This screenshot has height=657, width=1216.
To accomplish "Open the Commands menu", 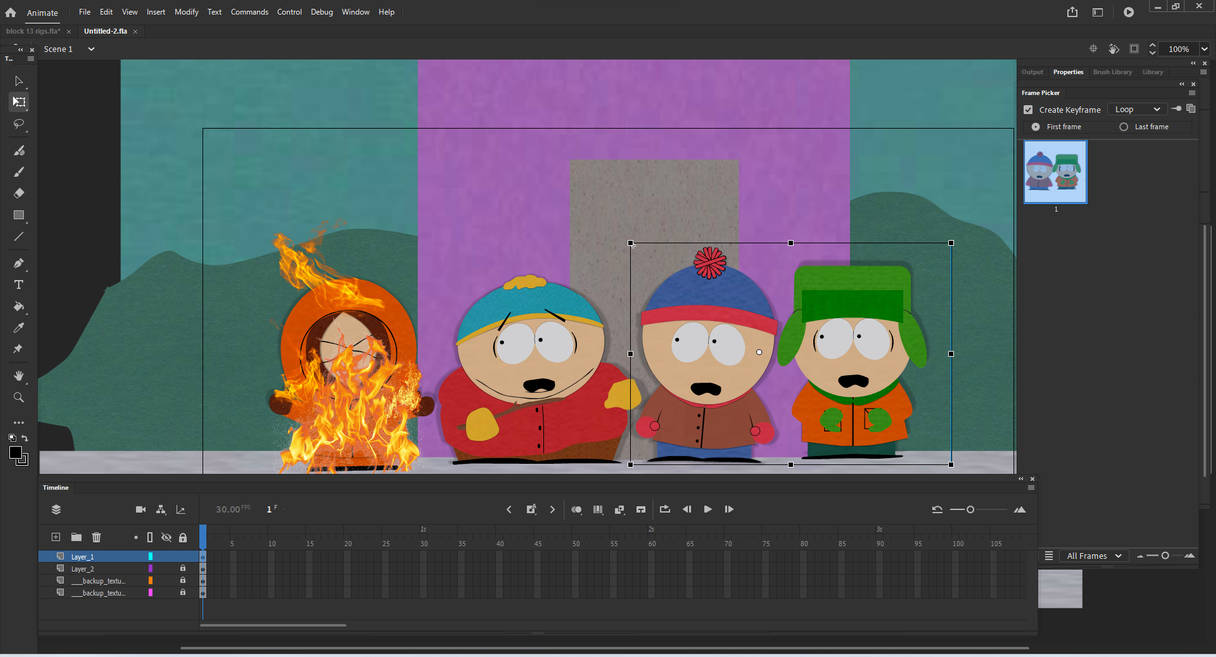I will 249,12.
